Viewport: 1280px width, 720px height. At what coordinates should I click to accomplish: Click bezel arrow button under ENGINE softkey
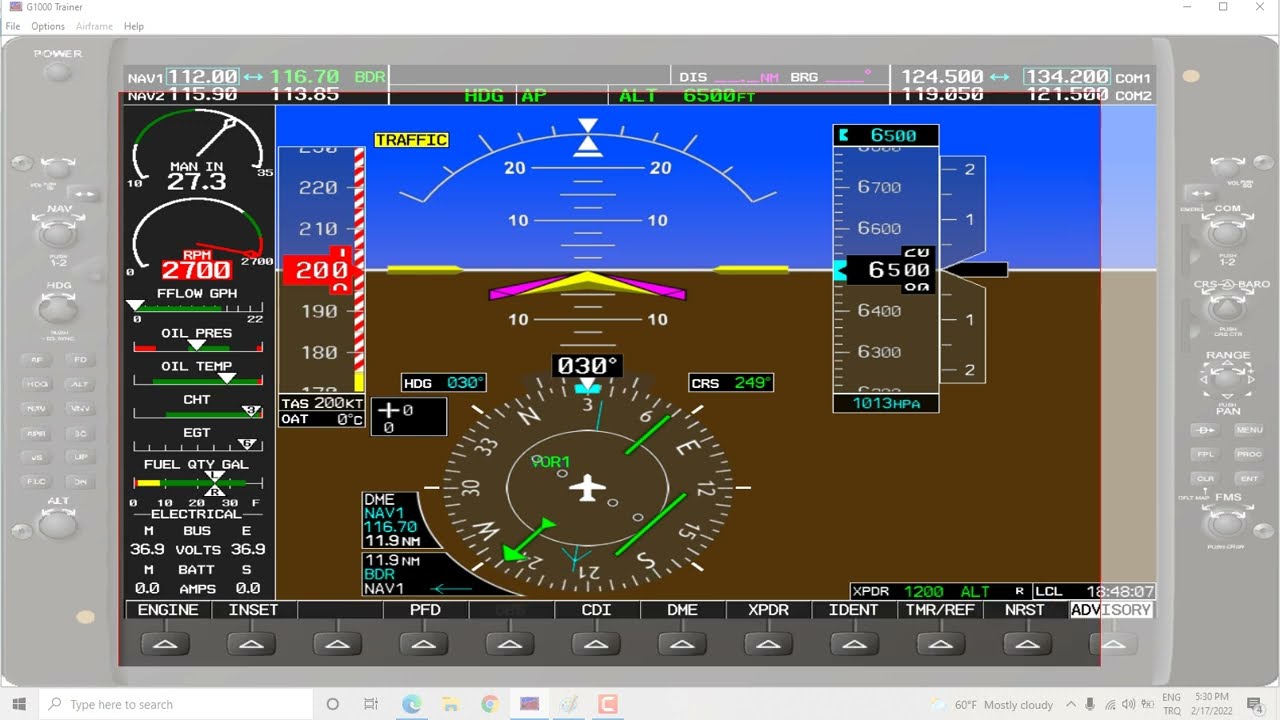point(166,645)
